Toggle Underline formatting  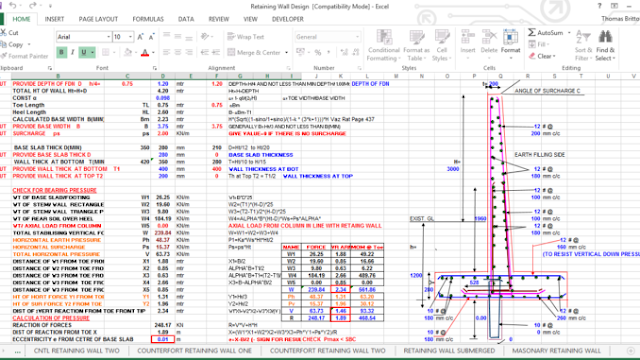(84, 52)
